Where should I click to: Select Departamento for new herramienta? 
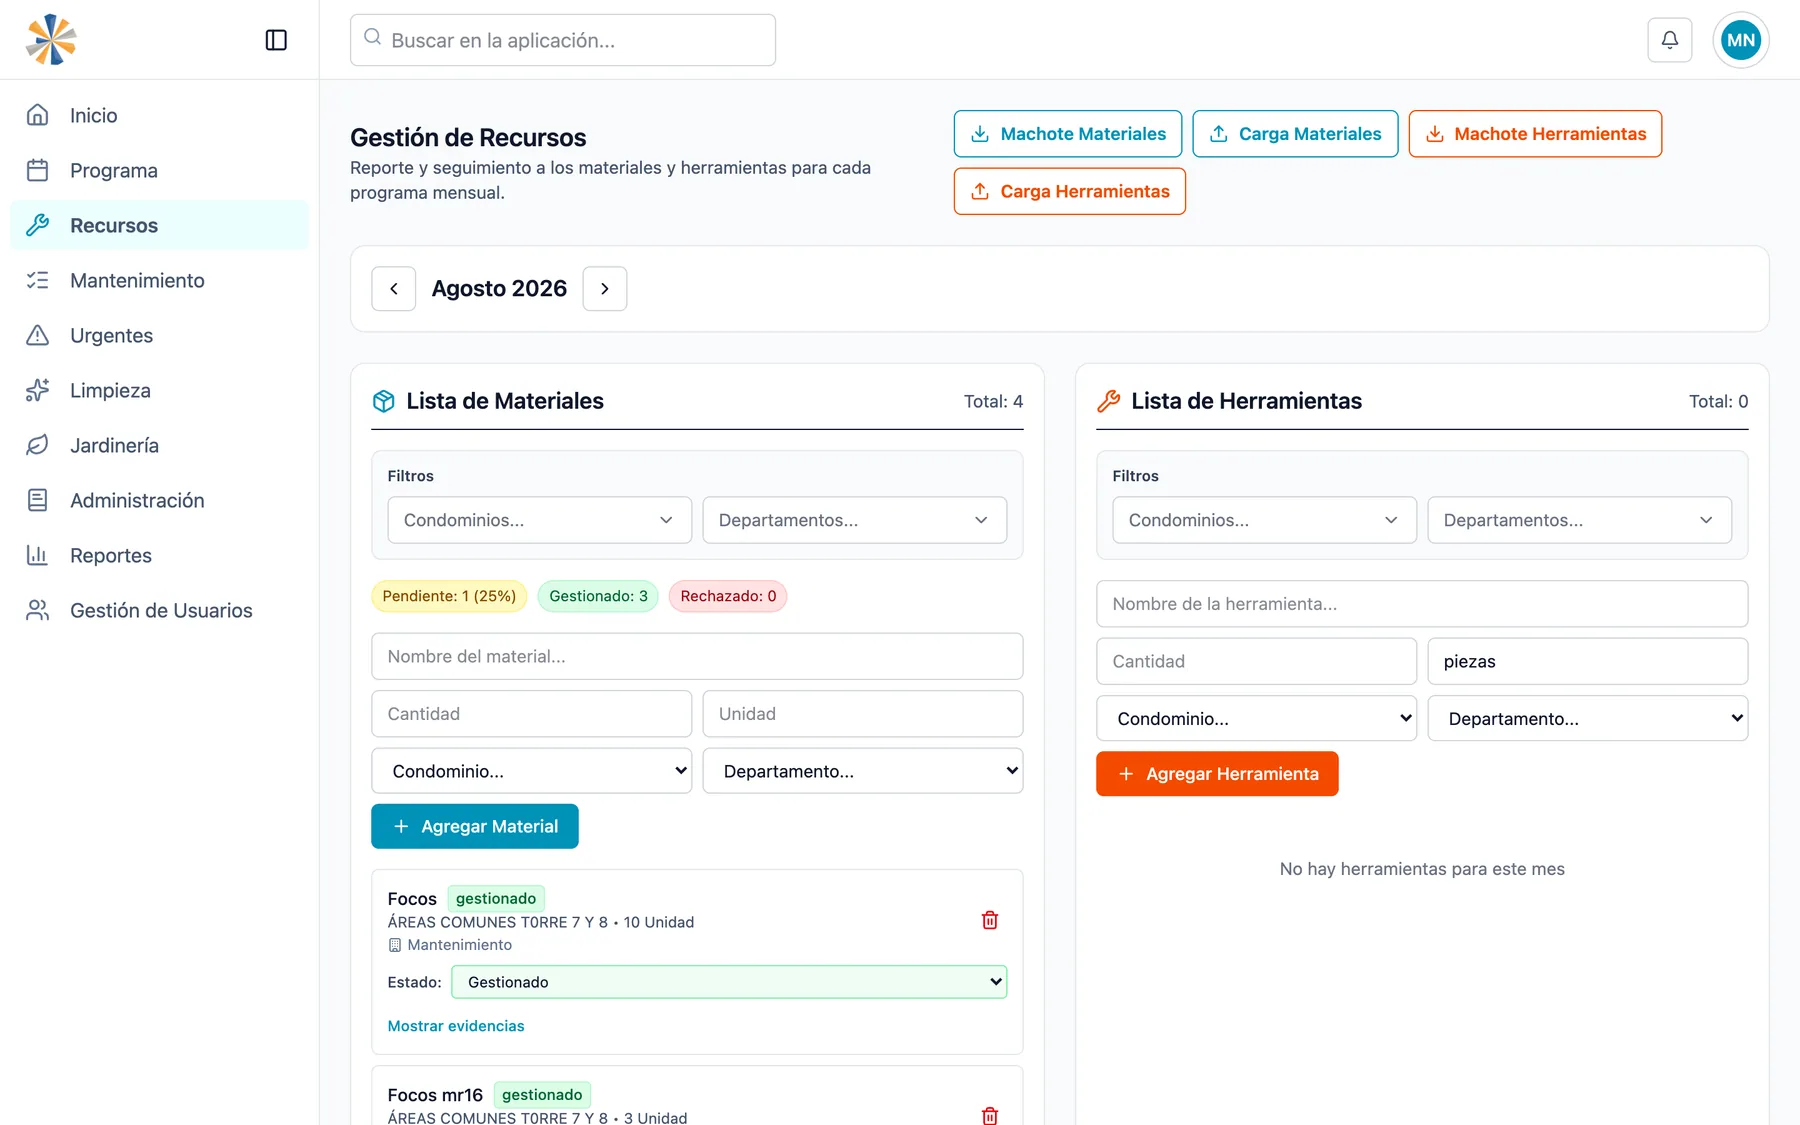(x=1588, y=718)
